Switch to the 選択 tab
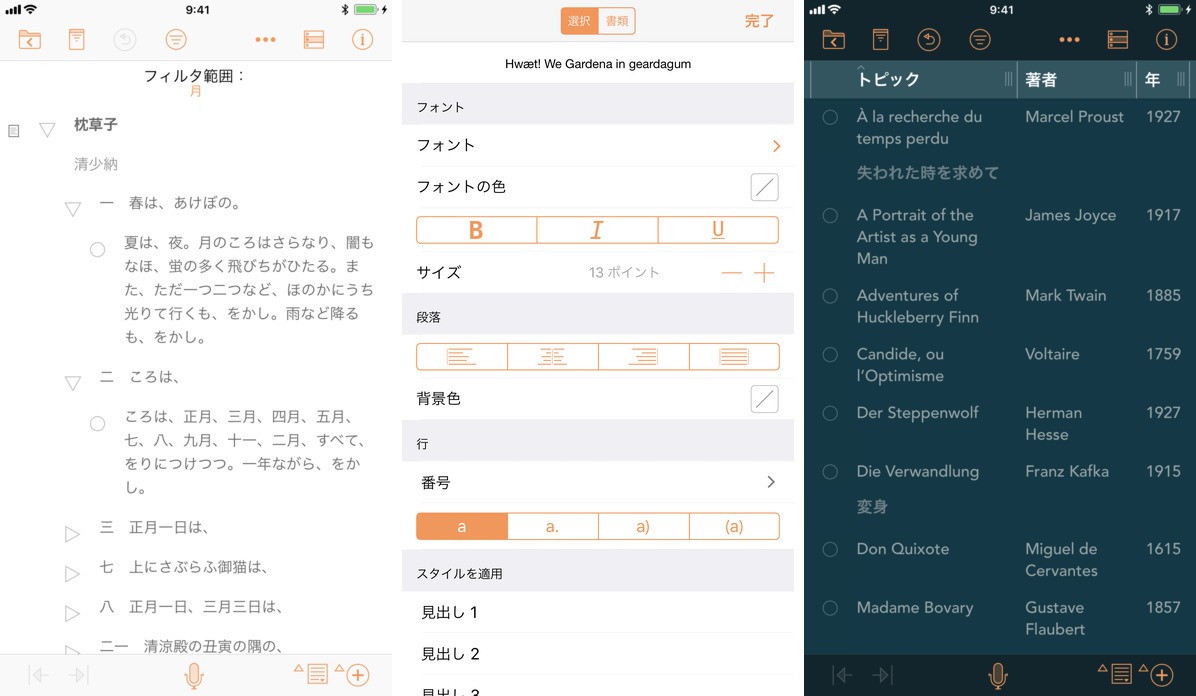1196x696 pixels. coord(579,21)
